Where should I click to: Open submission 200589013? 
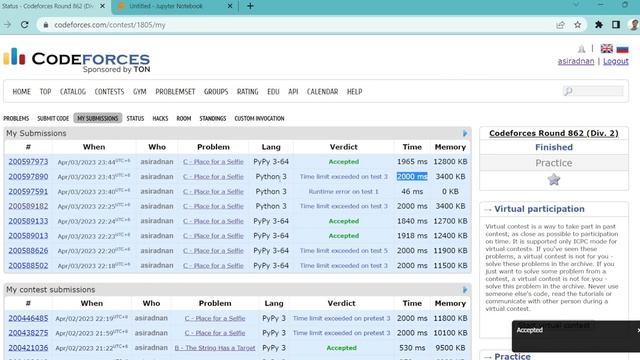[28, 236]
